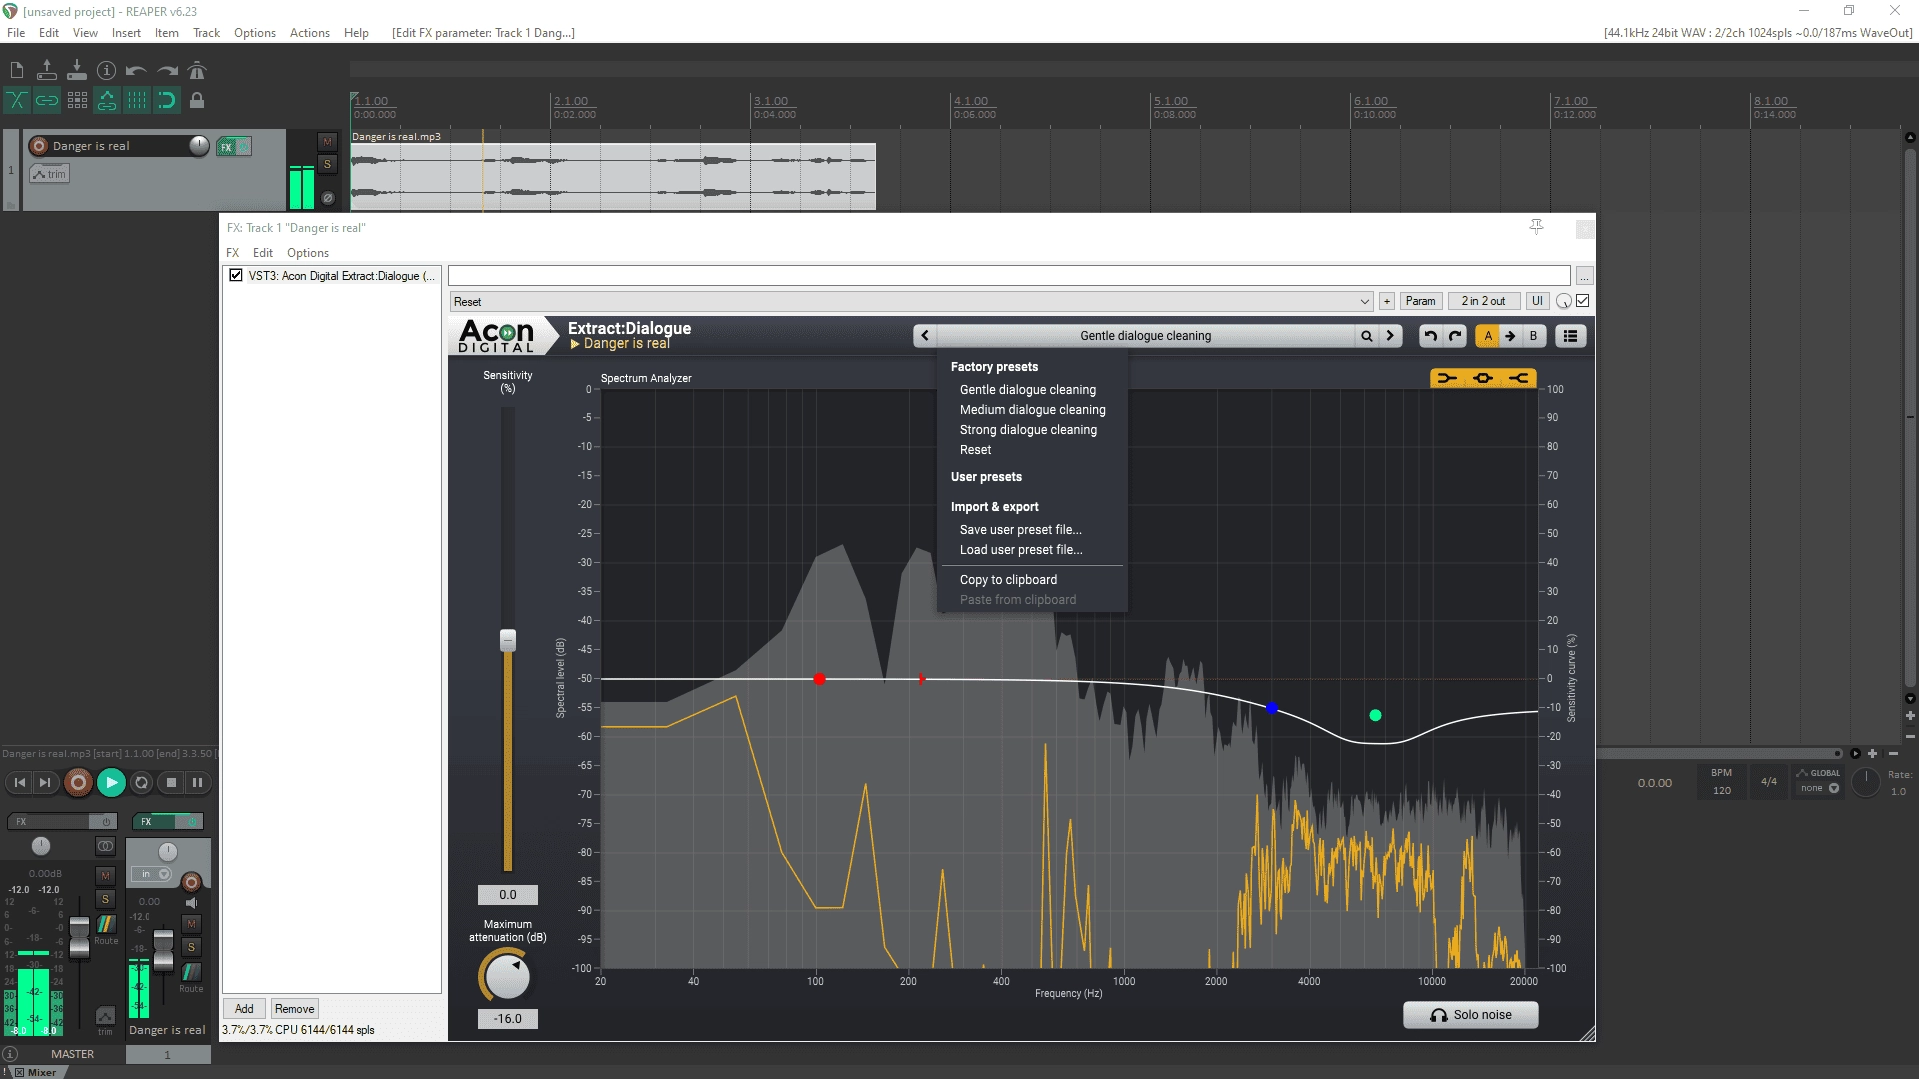Toggle snap magnet icon
The height and width of the screenshot is (1079, 1919).
click(167, 100)
